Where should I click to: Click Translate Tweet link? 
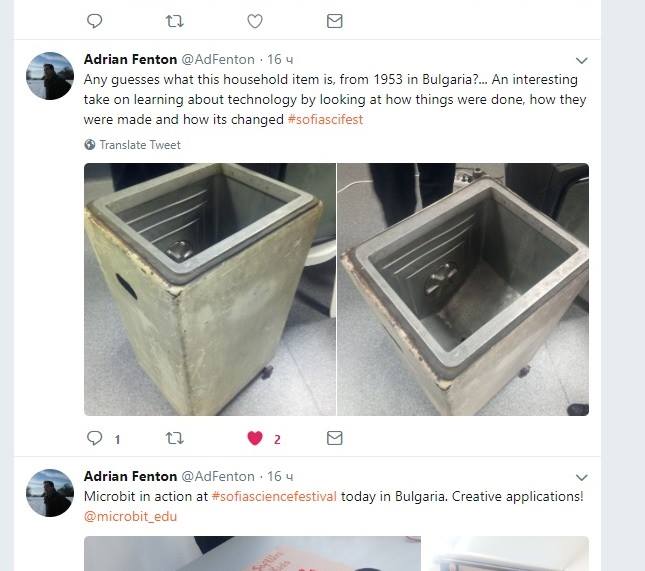(140, 145)
